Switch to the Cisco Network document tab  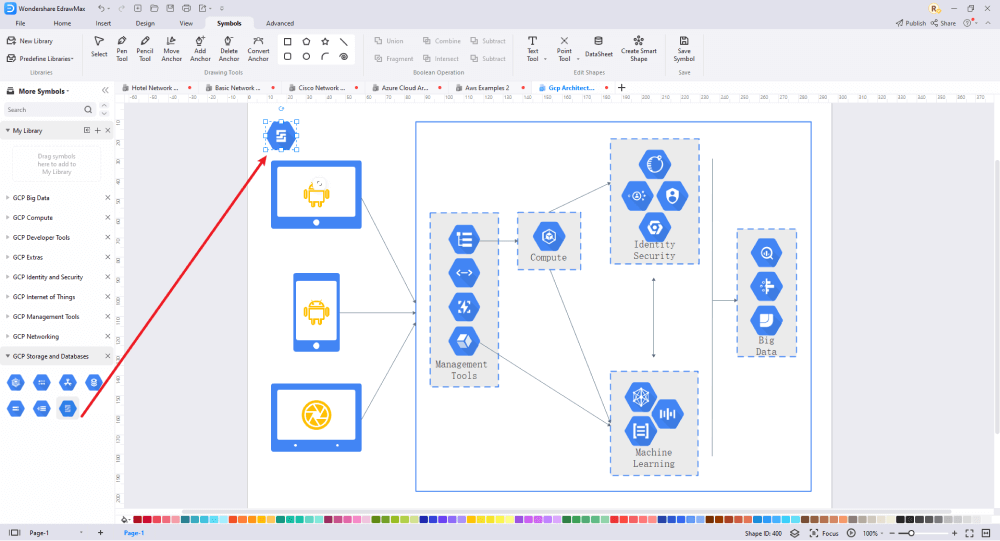tap(321, 87)
